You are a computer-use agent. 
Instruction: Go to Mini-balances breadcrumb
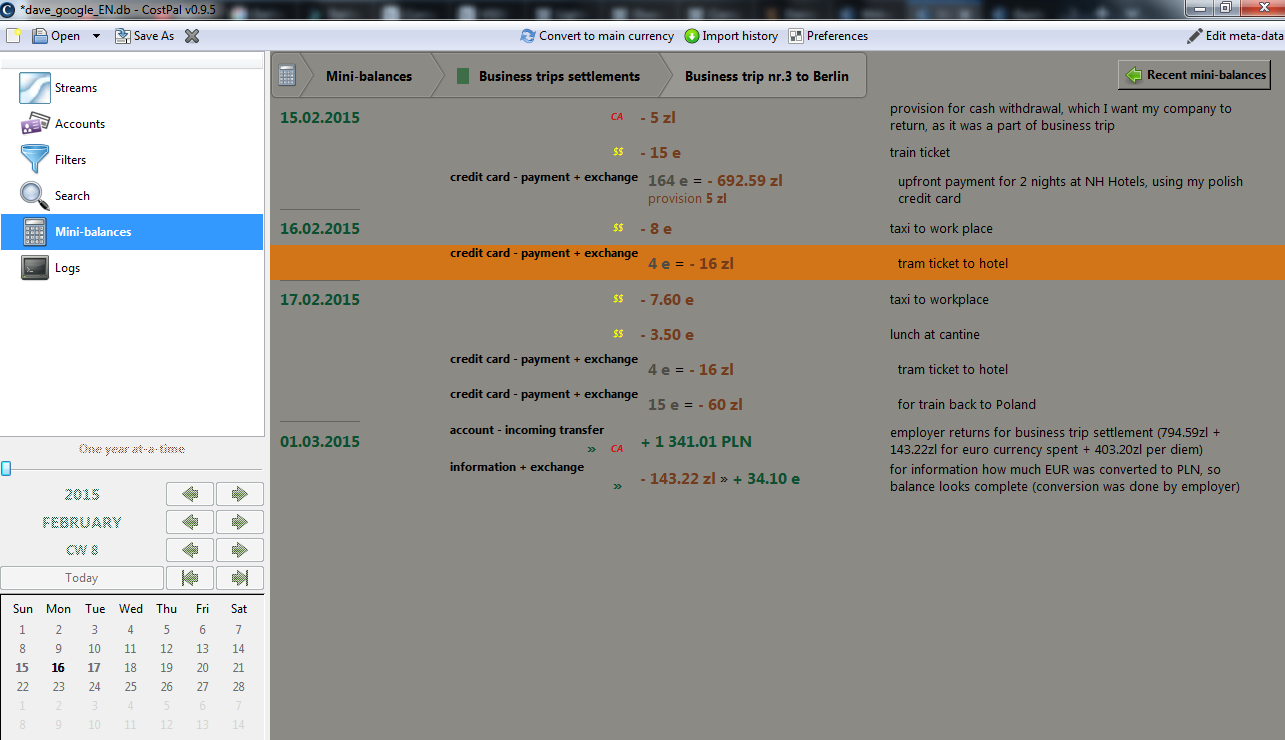point(369,76)
